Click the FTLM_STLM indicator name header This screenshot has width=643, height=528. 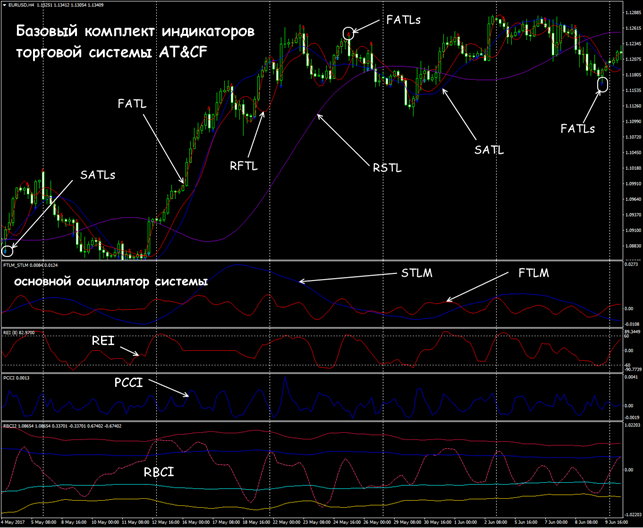30,266
